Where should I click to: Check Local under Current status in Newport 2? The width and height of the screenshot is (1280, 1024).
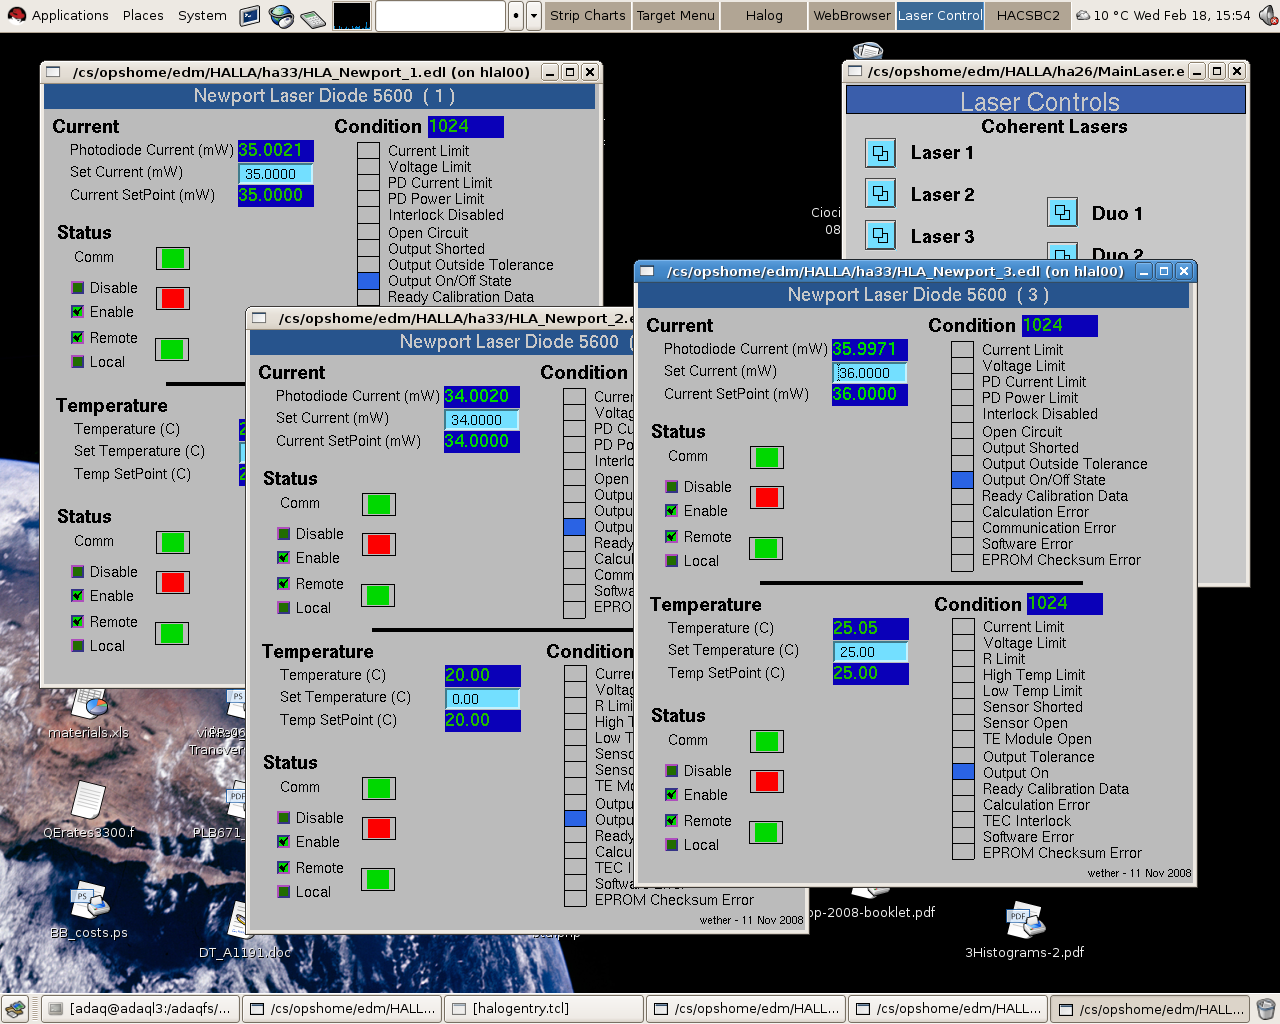(284, 608)
